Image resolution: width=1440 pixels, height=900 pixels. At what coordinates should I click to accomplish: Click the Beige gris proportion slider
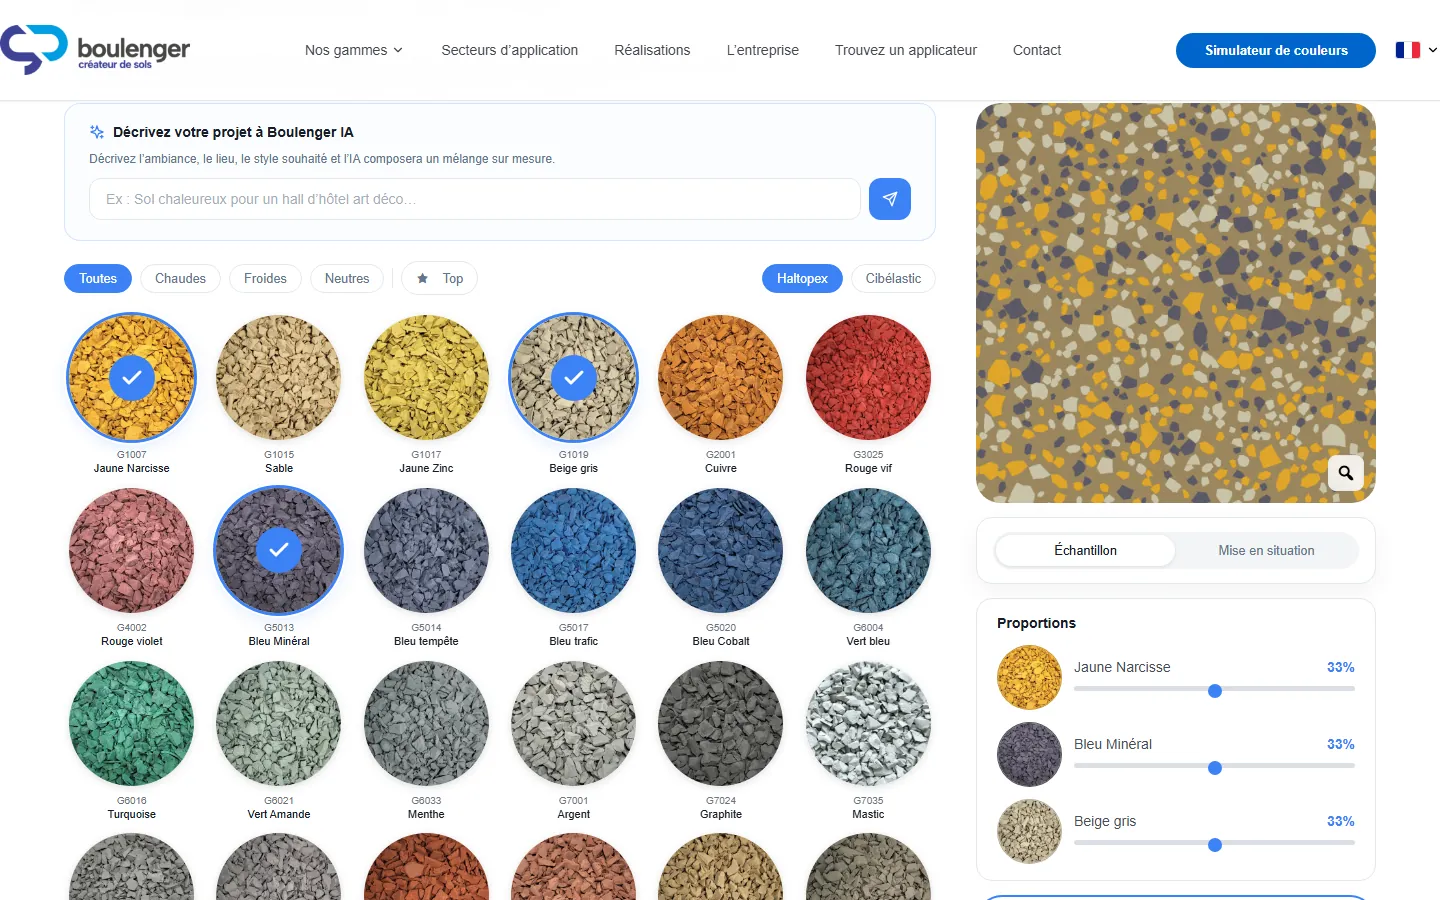[x=1214, y=845]
